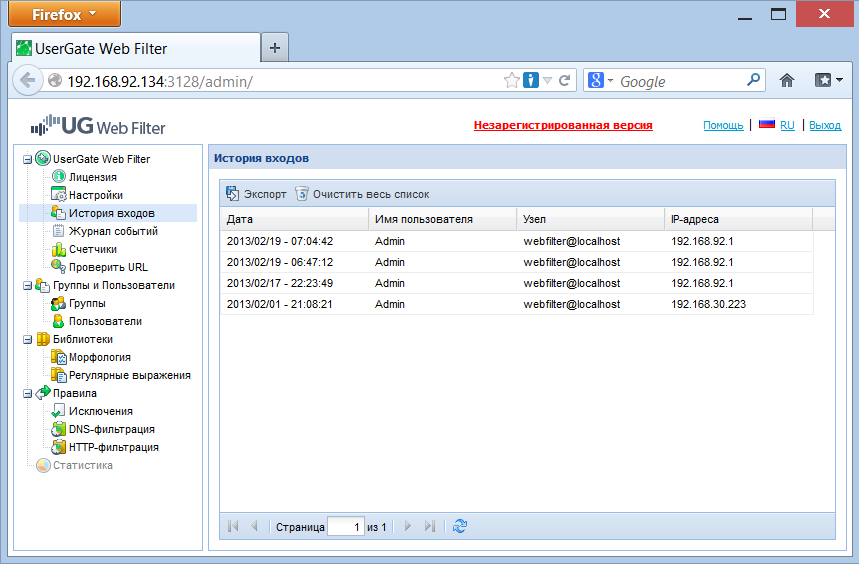The height and width of the screenshot is (564, 859).
Task: Click the Регулярные выражения icon
Action: tap(59, 375)
